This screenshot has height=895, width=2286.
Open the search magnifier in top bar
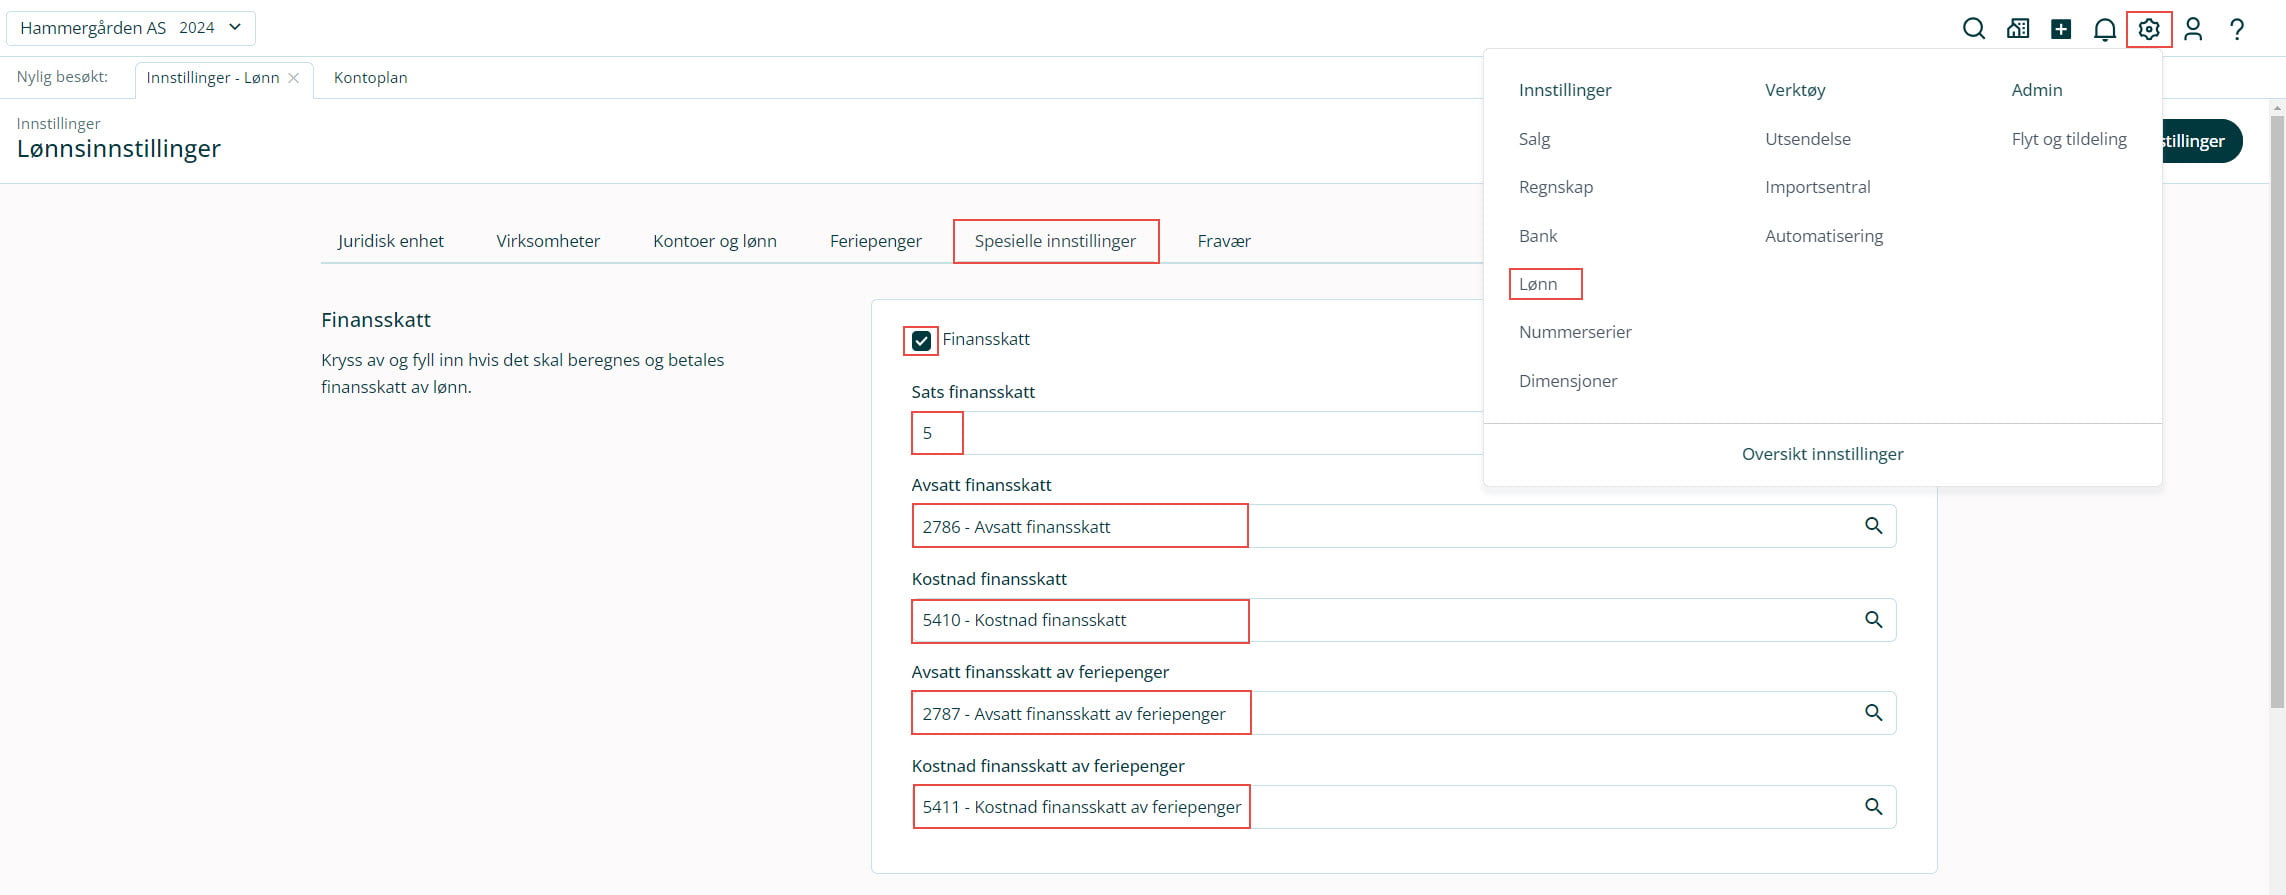(1973, 29)
